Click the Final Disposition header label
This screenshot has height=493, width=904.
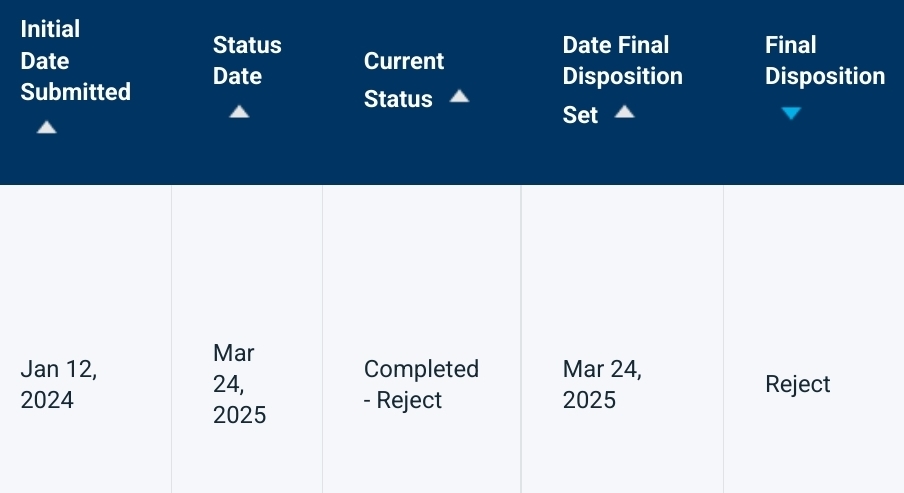point(824,60)
